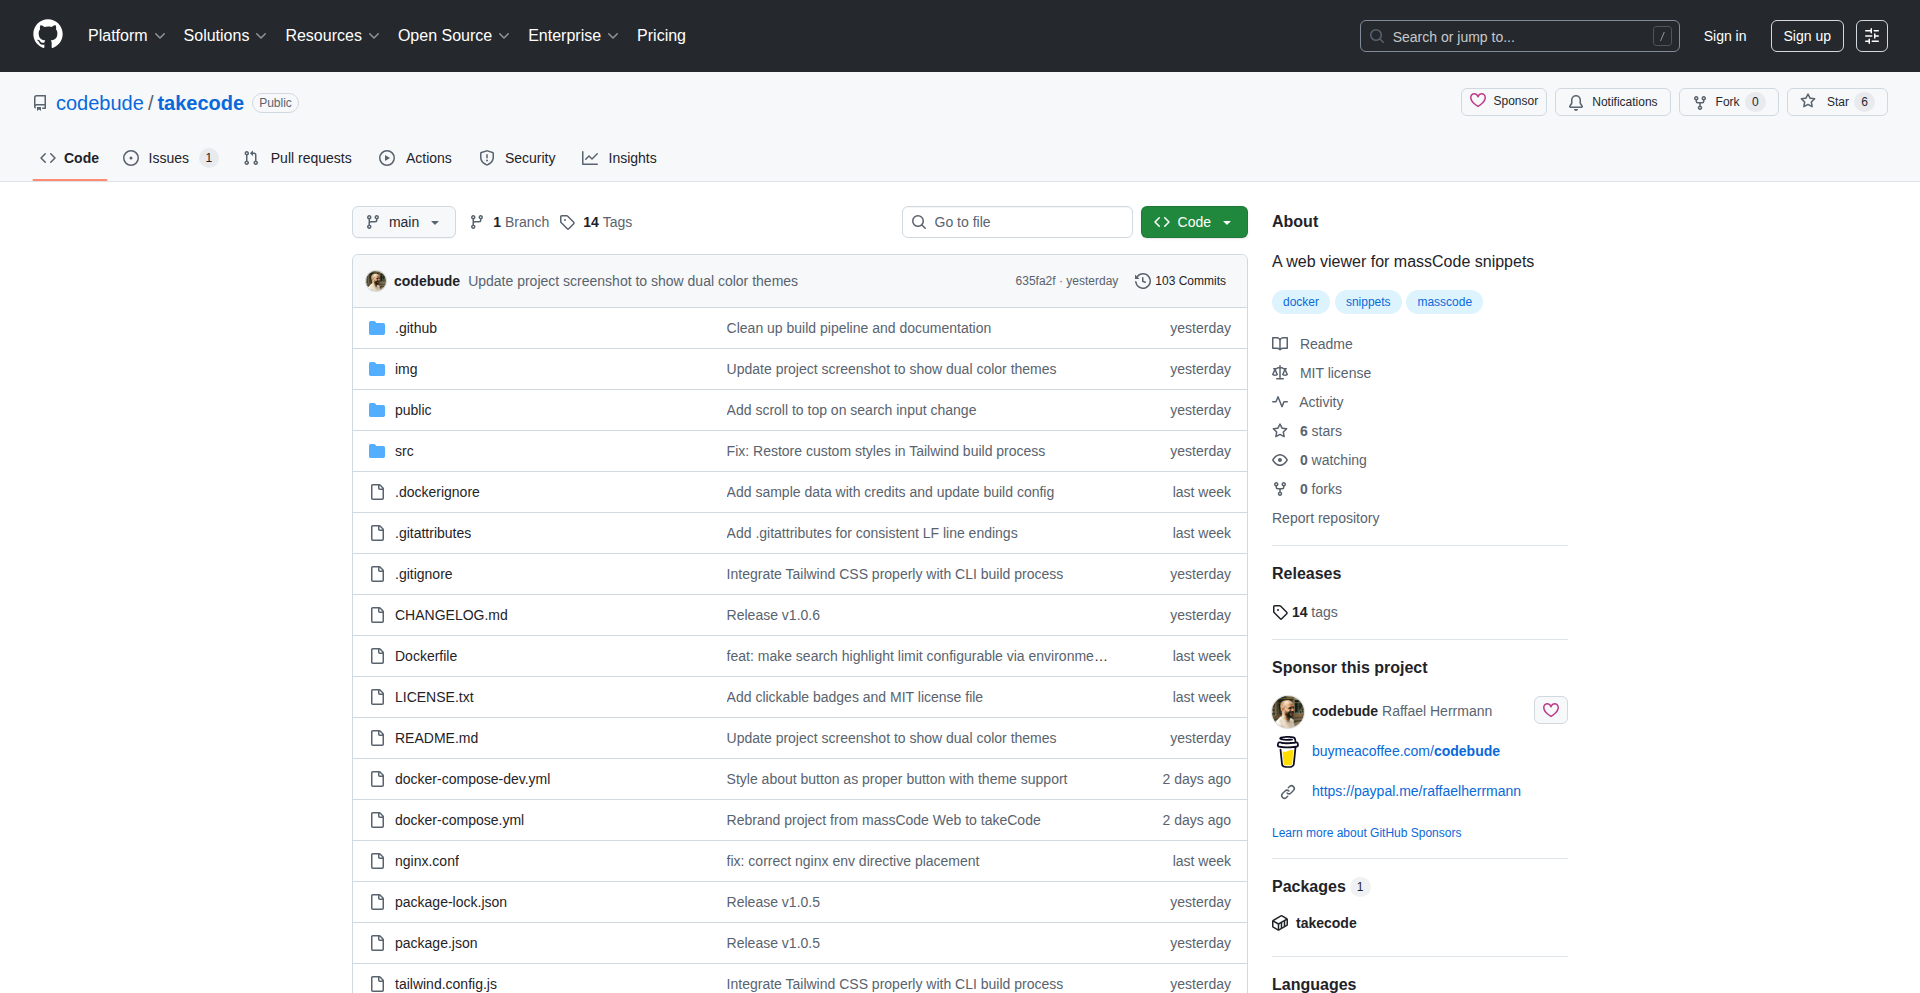Select the masscode topic tag
The image size is (1920, 993).
click(x=1444, y=302)
